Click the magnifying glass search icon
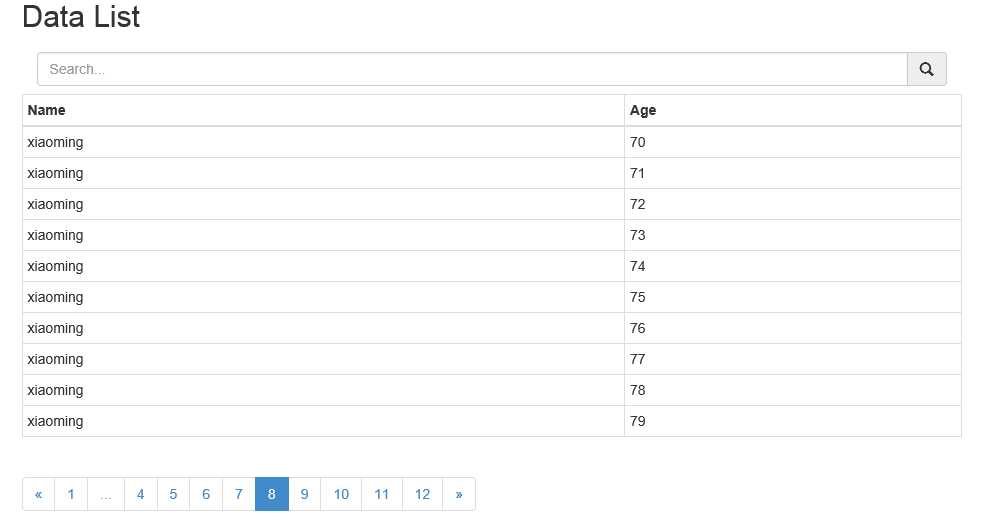The height and width of the screenshot is (528, 987). (x=926, y=69)
